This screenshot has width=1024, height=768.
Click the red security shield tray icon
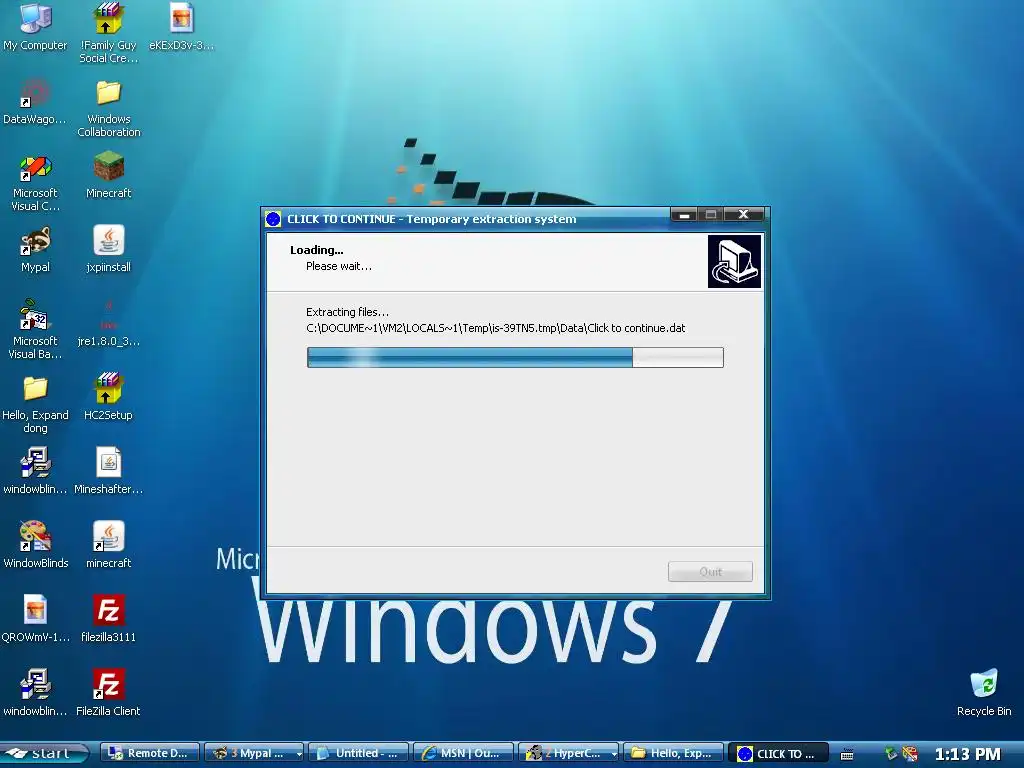click(x=910, y=754)
